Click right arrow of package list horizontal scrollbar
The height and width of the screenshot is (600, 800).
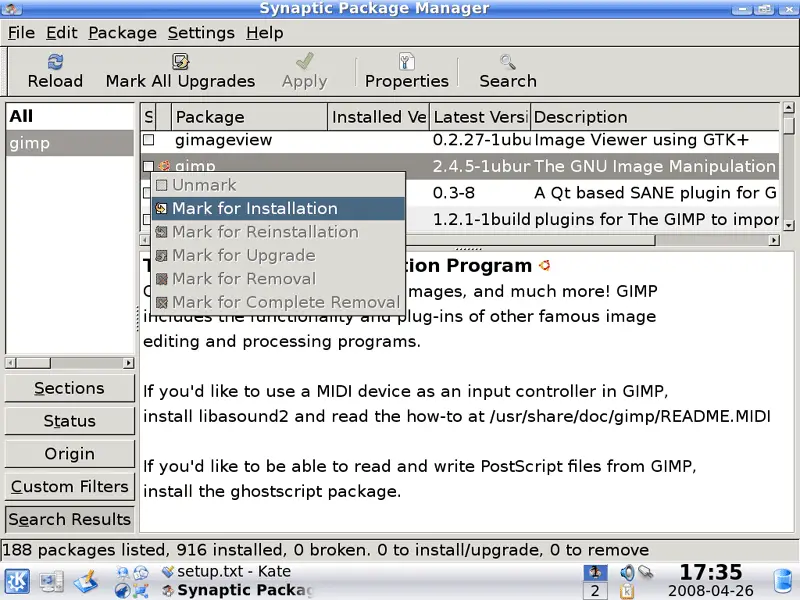[774, 240]
